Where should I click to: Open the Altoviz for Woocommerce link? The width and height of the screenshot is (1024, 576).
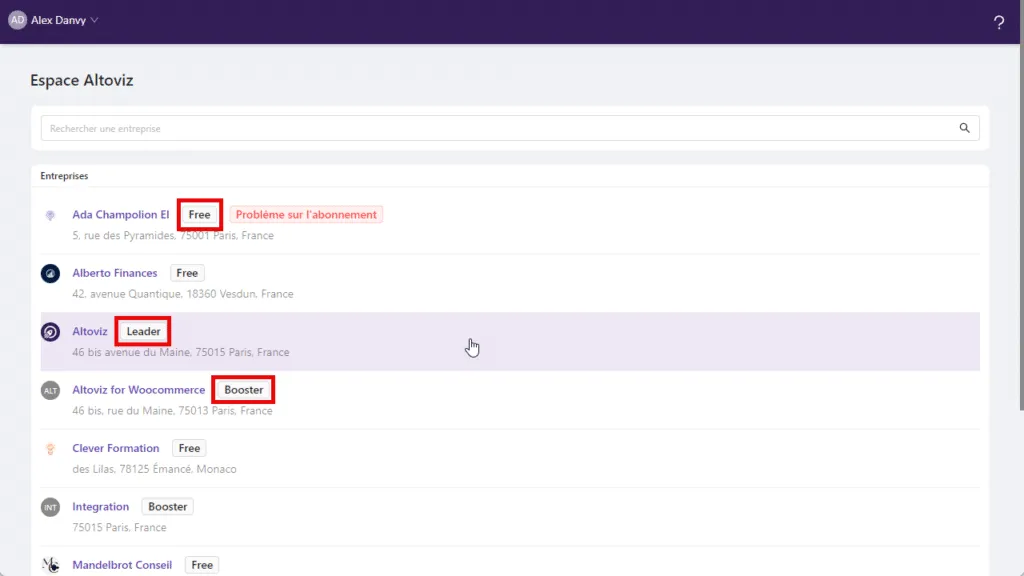(x=138, y=390)
